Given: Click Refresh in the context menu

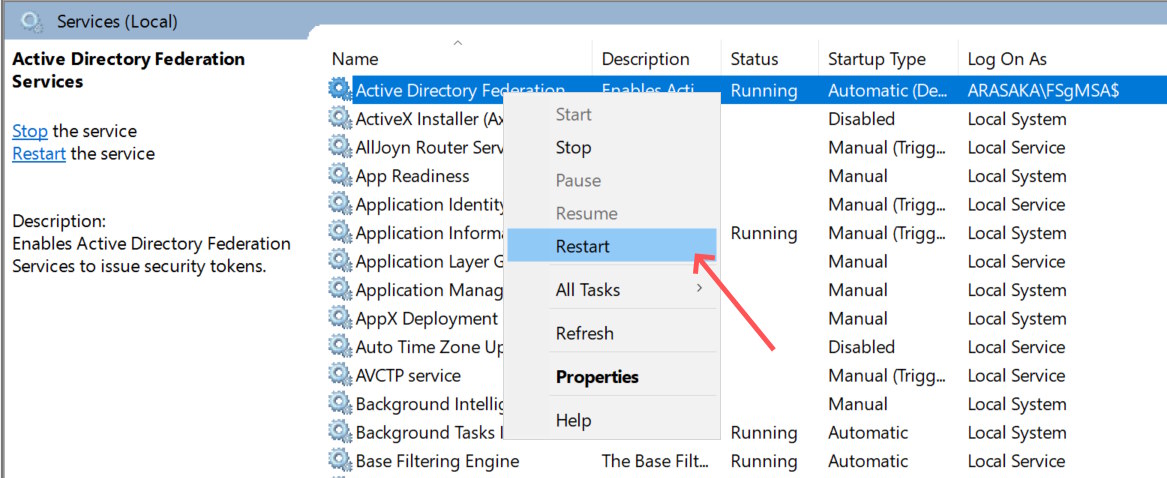Looking at the screenshot, I should pos(584,333).
